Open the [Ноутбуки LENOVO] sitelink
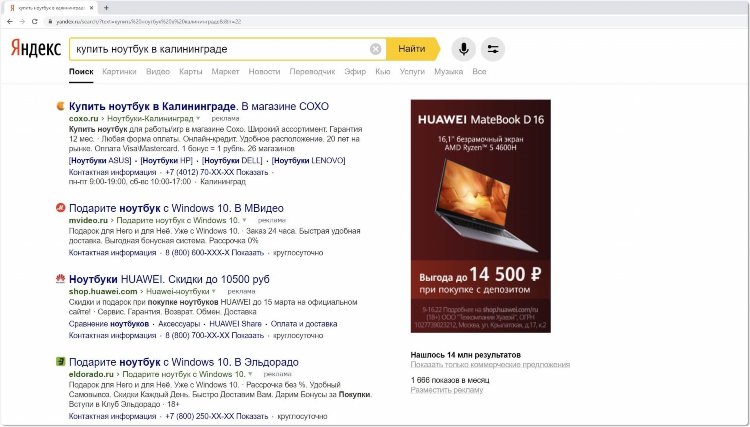The image size is (750, 427). [309, 160]
